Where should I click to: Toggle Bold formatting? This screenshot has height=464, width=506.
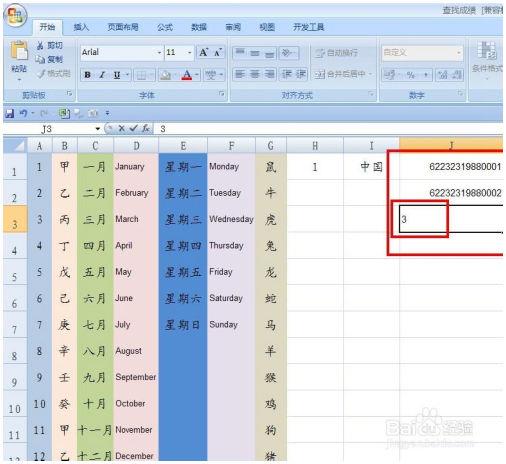coord(87,75)
